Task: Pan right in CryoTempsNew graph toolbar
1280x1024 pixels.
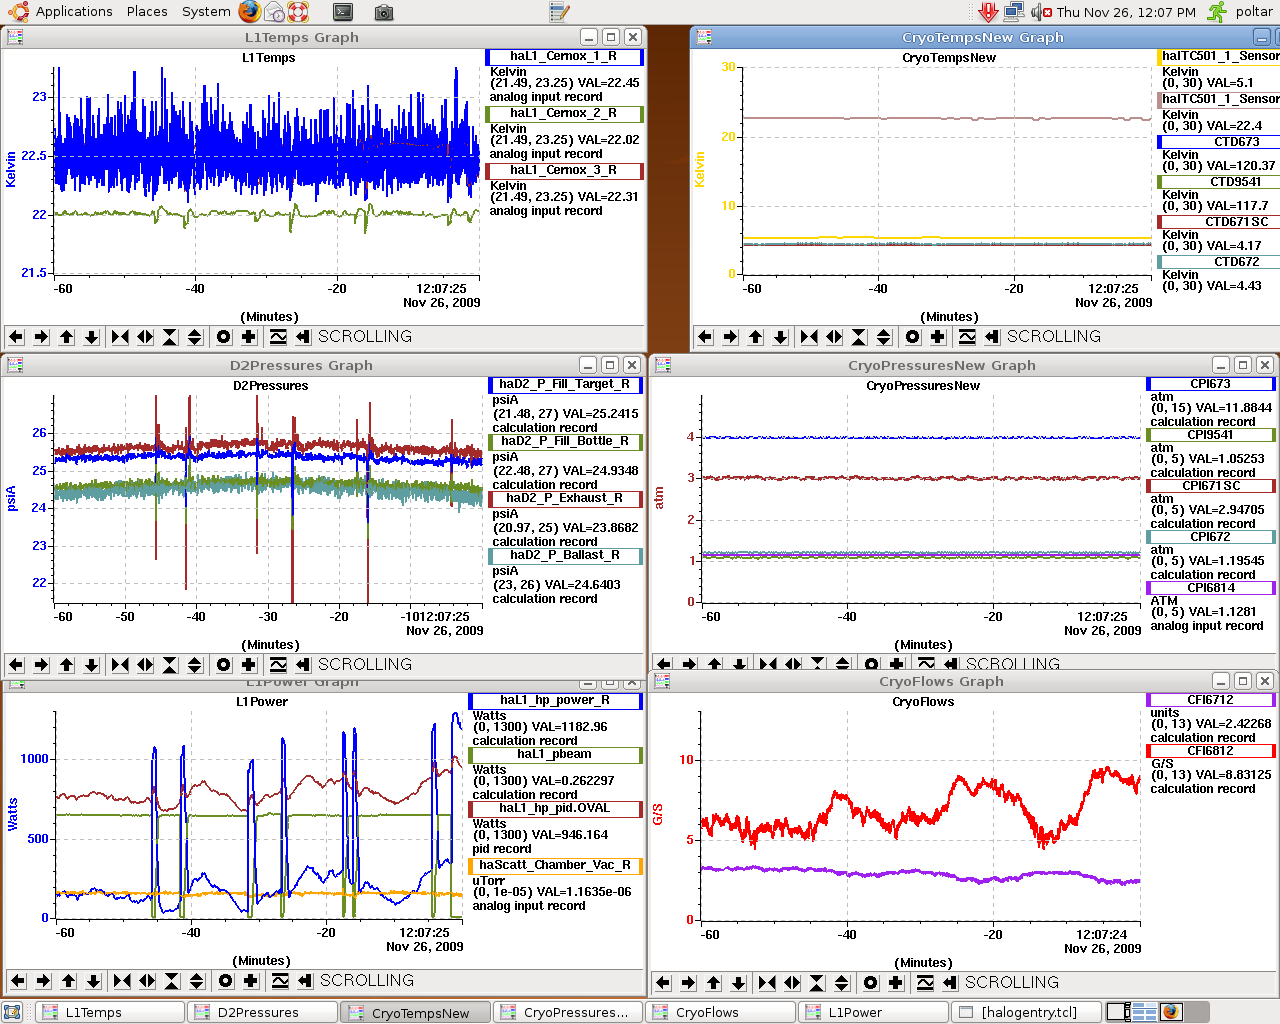Action: tap(730, 337)
